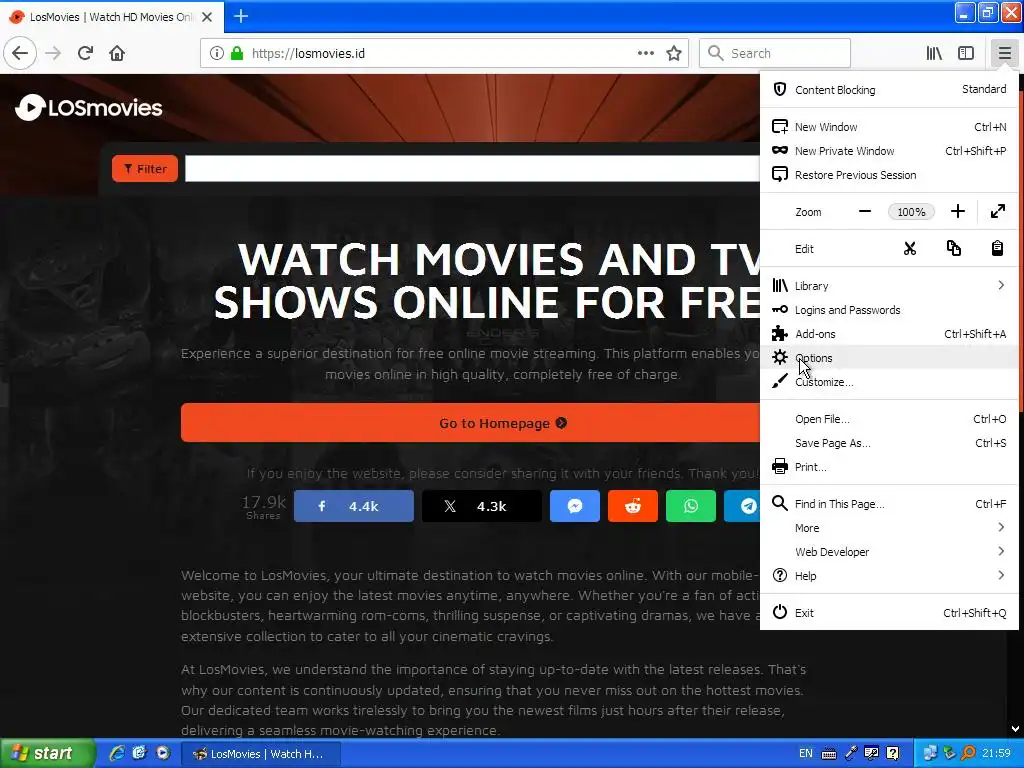Close the LosMovies tab
This screenshot has height=768, width=1024.
(207, 17)
